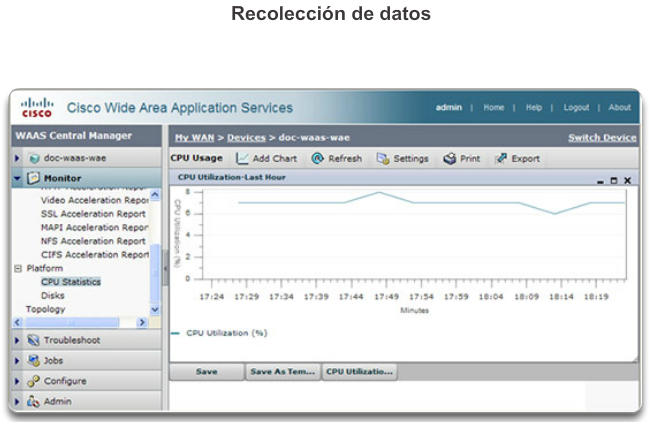The height and width of the screenshot is (422, 649).
Task: Click the admin user label
Action: pyautogui.click(x=449, y=108)
